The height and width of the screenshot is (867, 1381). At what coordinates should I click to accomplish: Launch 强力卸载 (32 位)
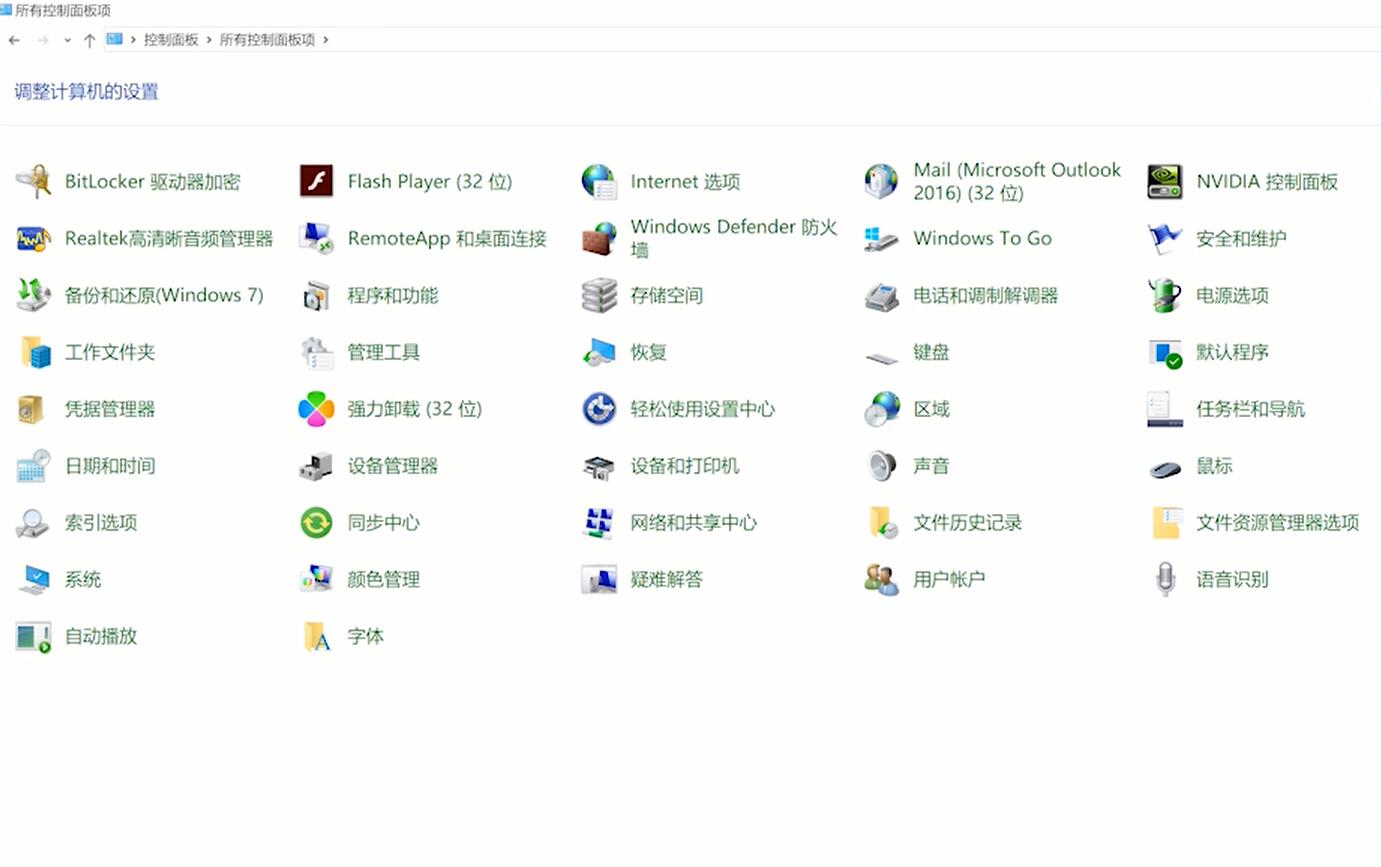tap(414, 409)
